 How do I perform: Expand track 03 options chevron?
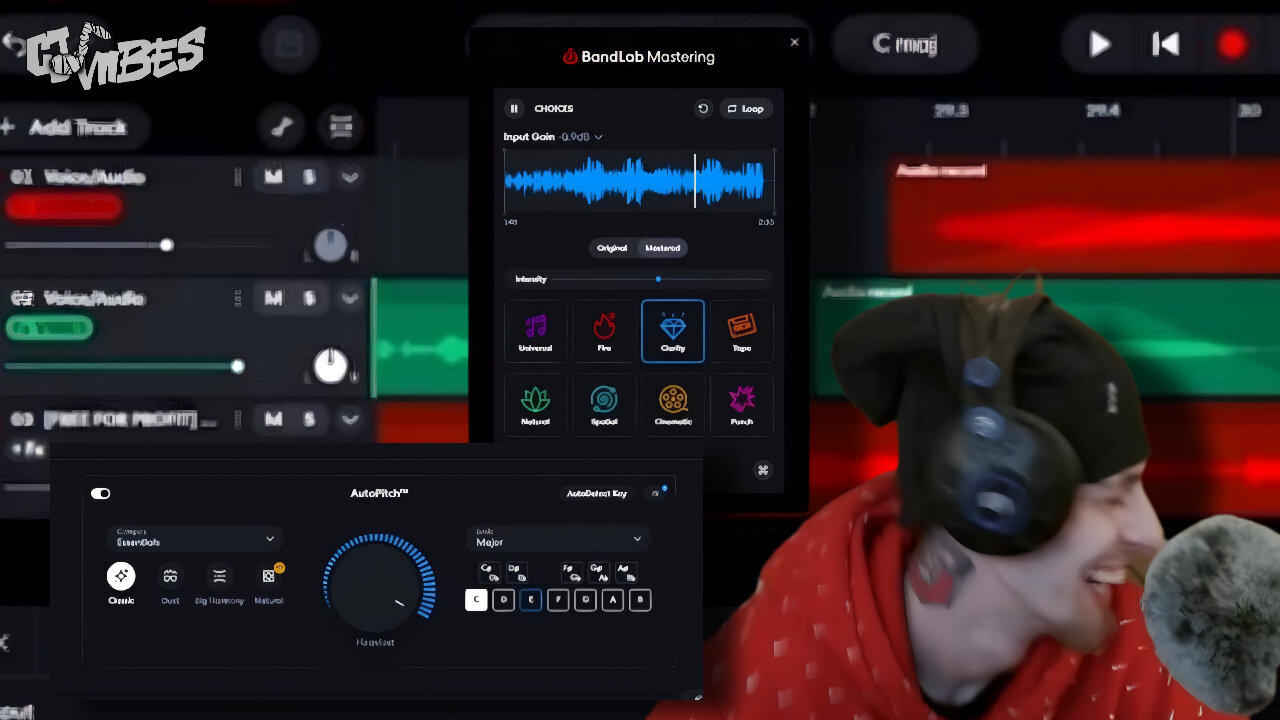point(349,419)
